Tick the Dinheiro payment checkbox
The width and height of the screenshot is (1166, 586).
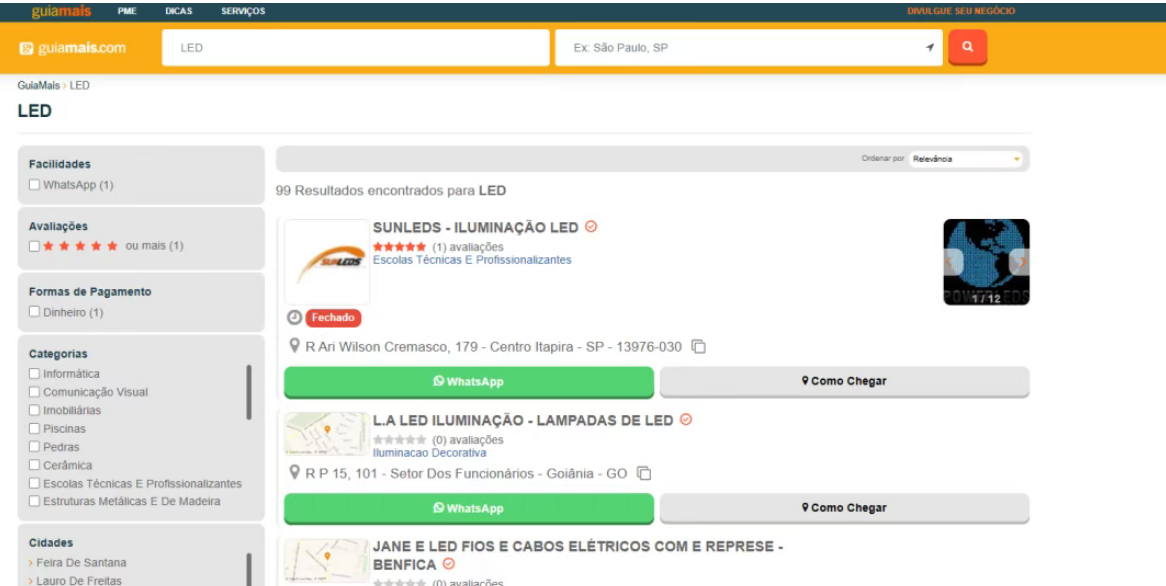tap(35, 313)
